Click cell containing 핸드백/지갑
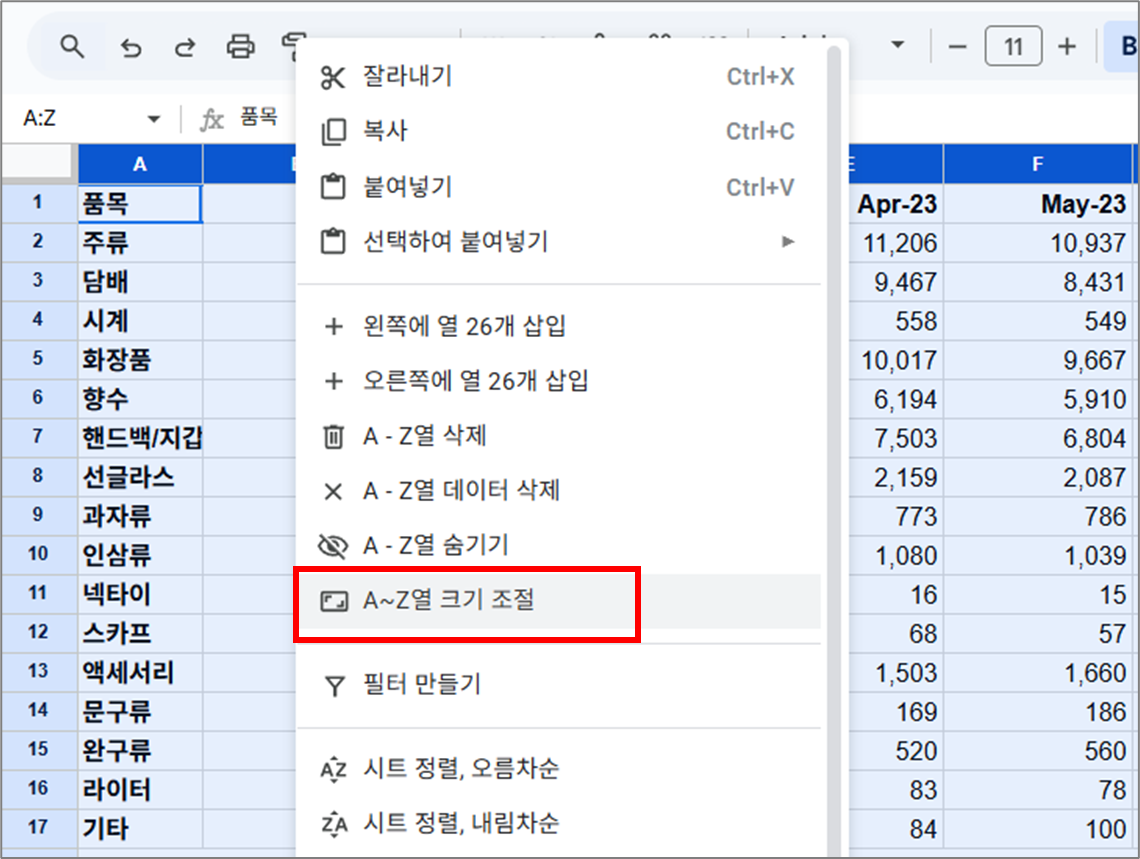The width and height of the screenshot is (1140, 859). pos(140,437)
